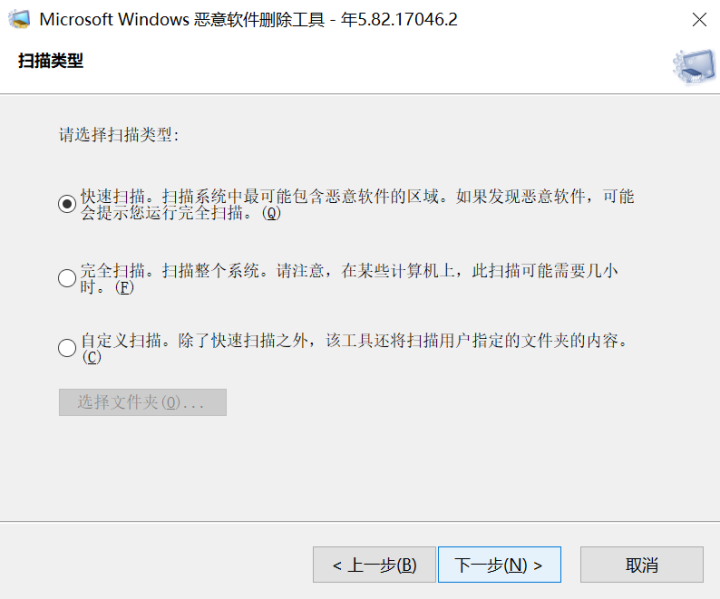Click the (F) shortcut hint of full scan
The width and height of the screenshot is (720, 599).
[x=124, y=288]
